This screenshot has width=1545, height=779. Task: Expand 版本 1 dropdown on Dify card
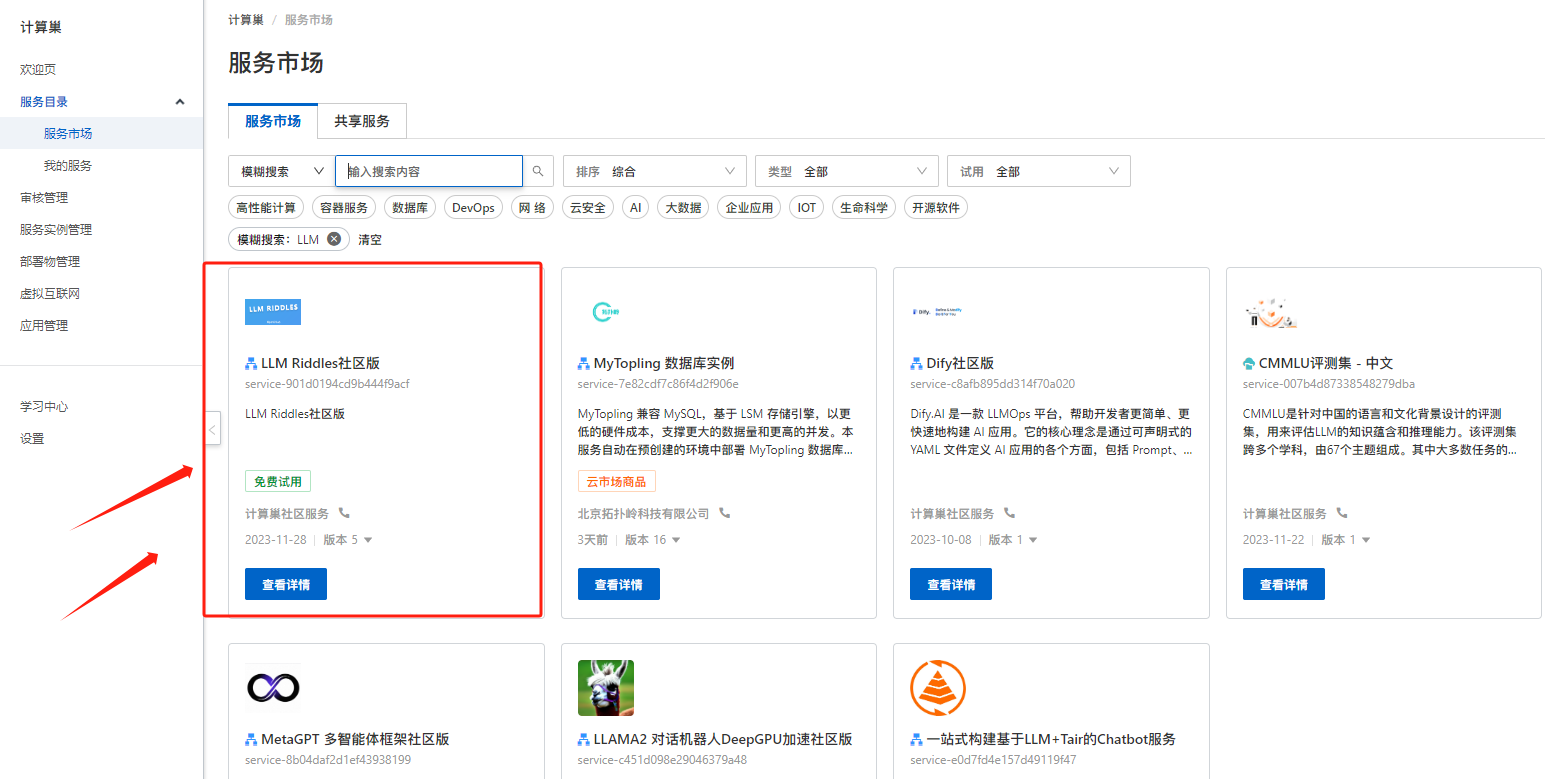pyautogui.click(x=1013, y=540)
